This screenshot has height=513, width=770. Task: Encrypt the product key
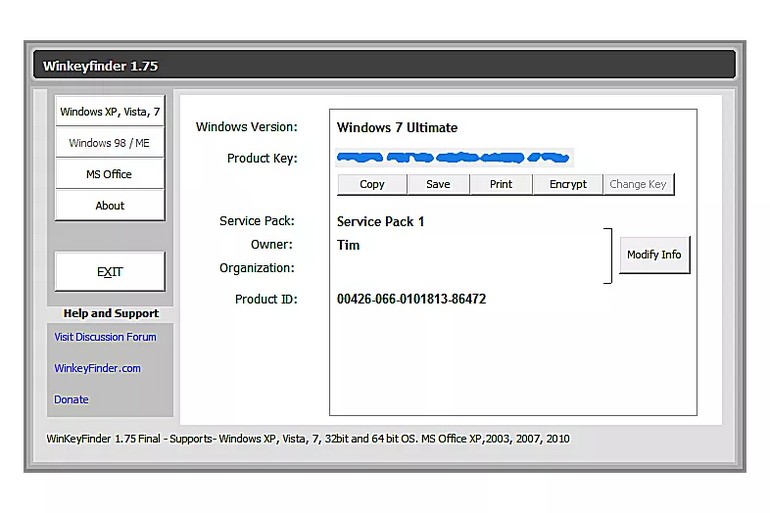point(568,184)
